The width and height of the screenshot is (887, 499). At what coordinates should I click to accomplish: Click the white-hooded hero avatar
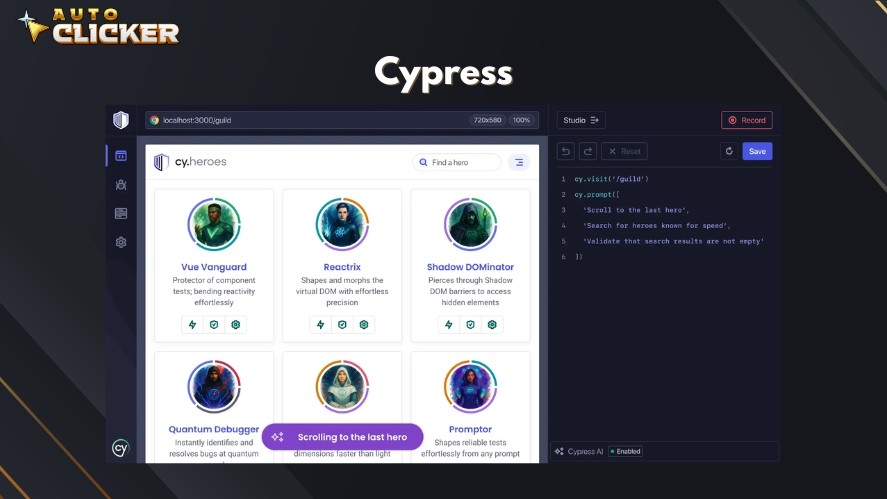[342, 386]
